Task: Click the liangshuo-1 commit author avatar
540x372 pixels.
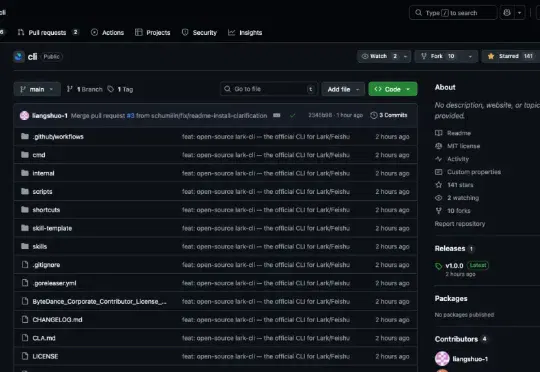Action: (24, 115)
